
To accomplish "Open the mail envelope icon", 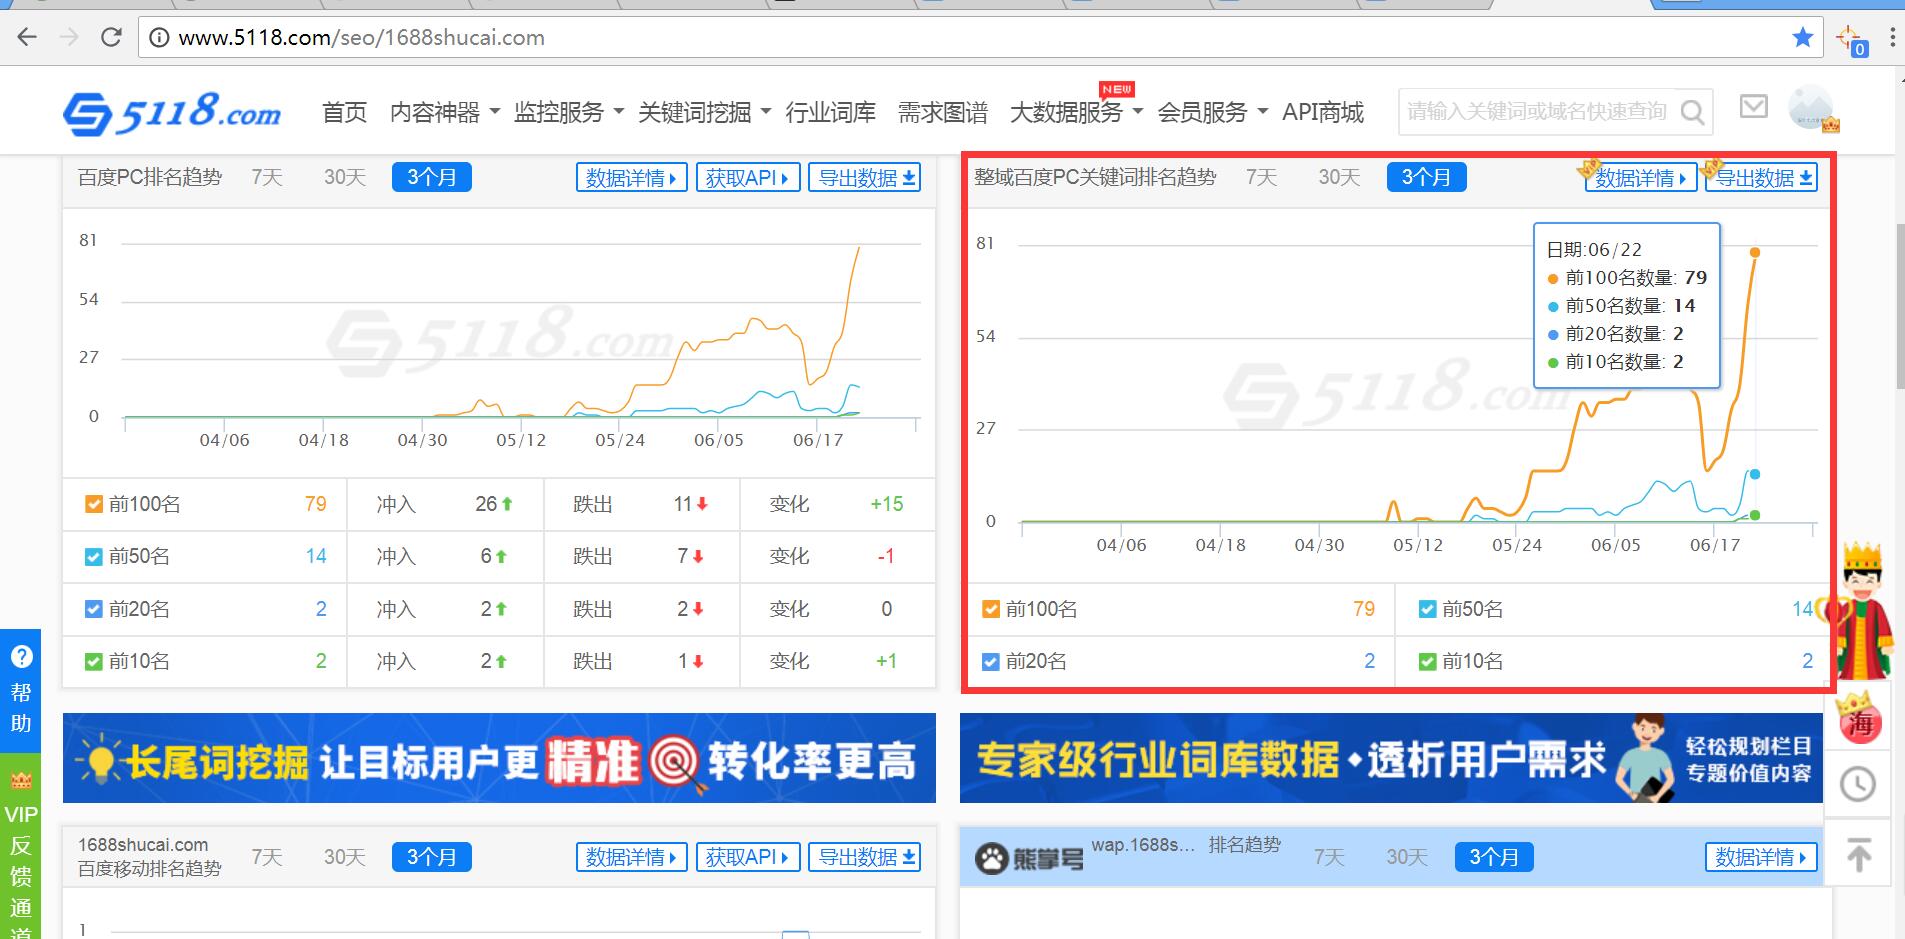I will coord(1754,106).
